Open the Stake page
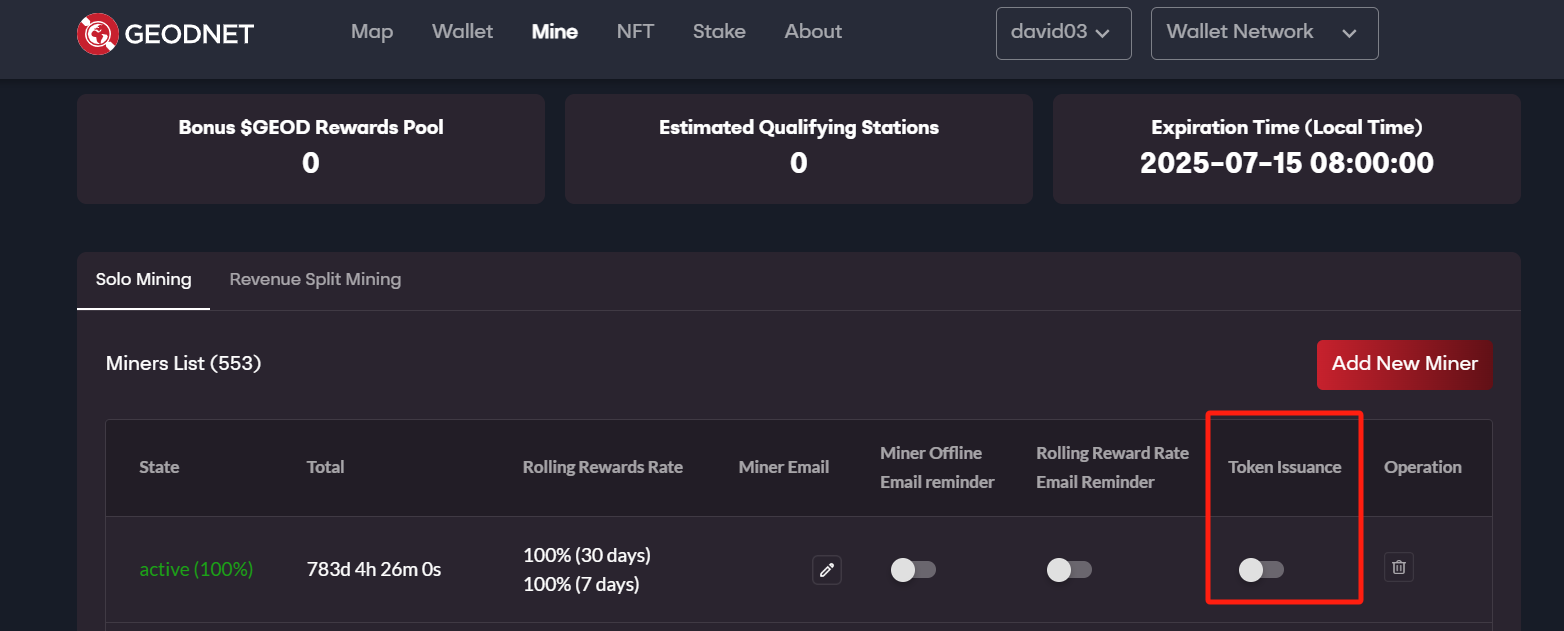Image resolution: width=1564 pixels, height=631 pixels. [719, 32]
